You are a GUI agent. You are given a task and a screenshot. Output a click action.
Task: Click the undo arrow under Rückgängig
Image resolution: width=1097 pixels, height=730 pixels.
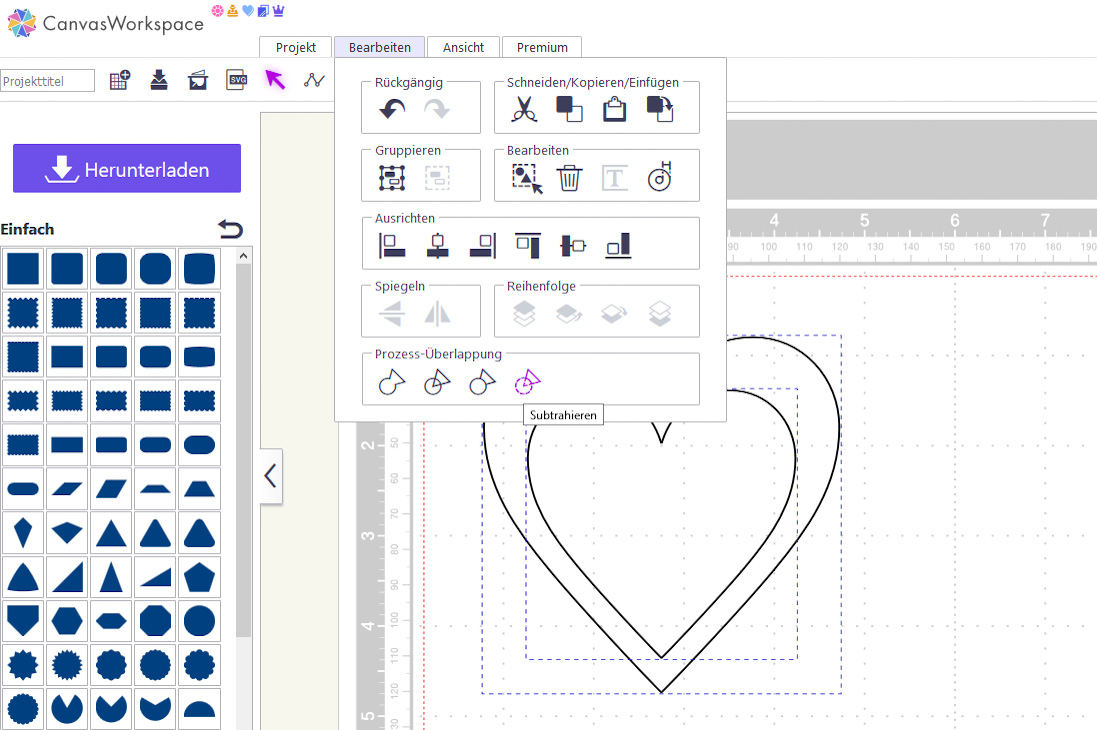392,110
